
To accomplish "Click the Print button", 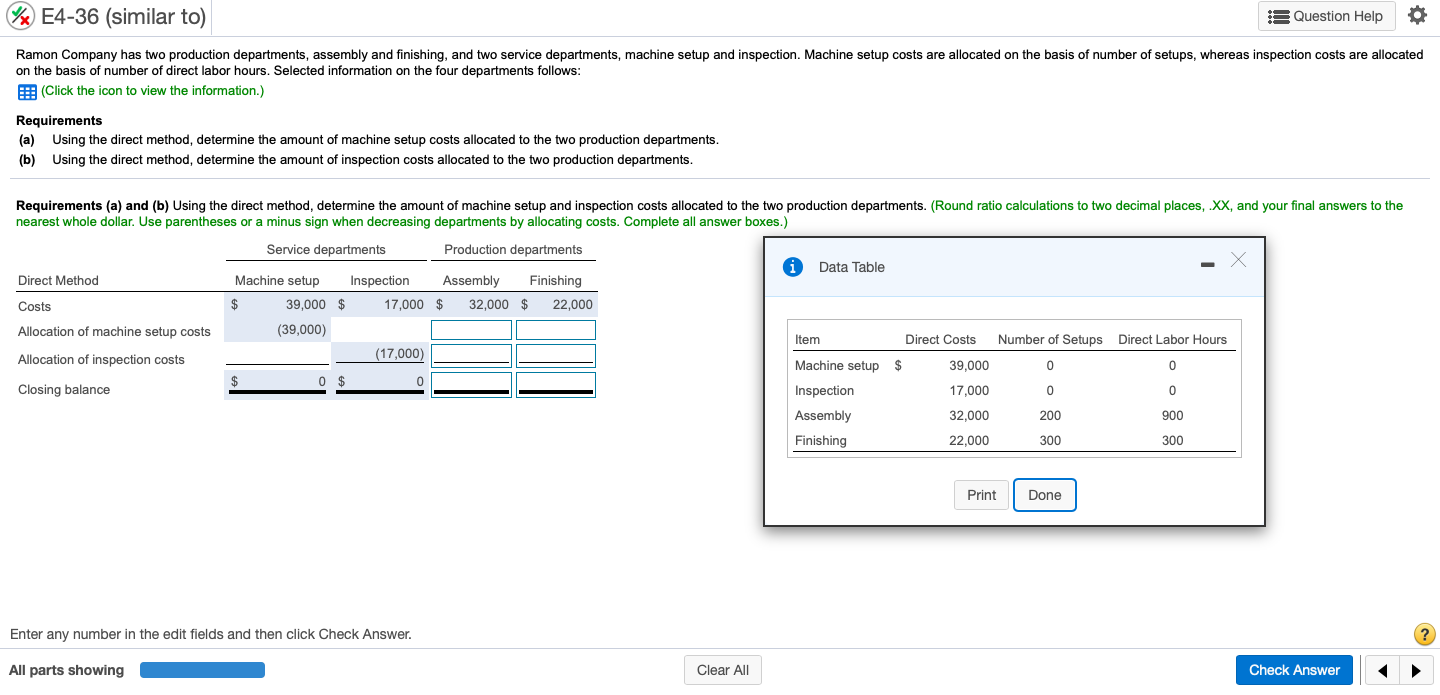I will coord(981,495).
